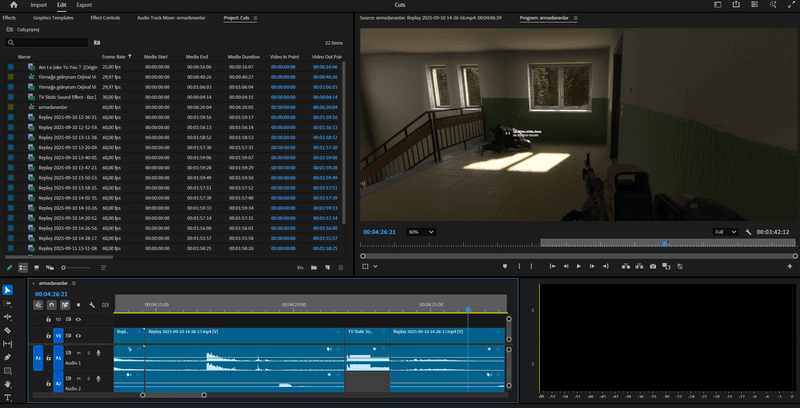Hide track V1 with eye icon

tap(78, 336)
